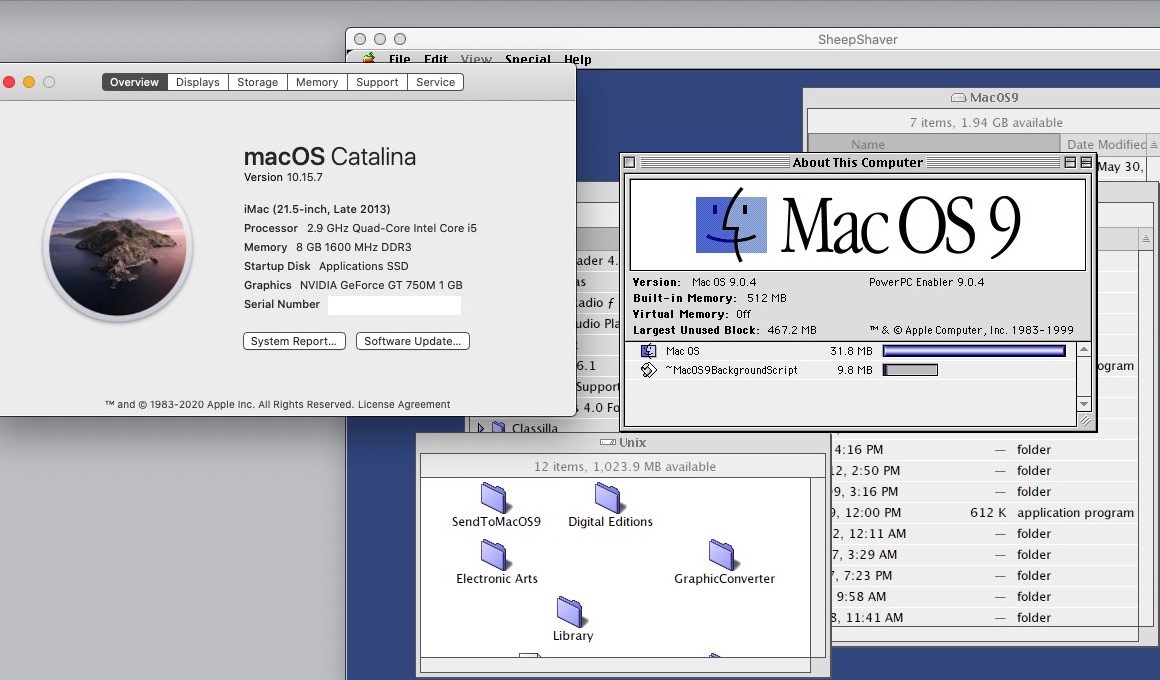
Task: Click the 3:16 PM folder row
Action: tap(985, 491)
